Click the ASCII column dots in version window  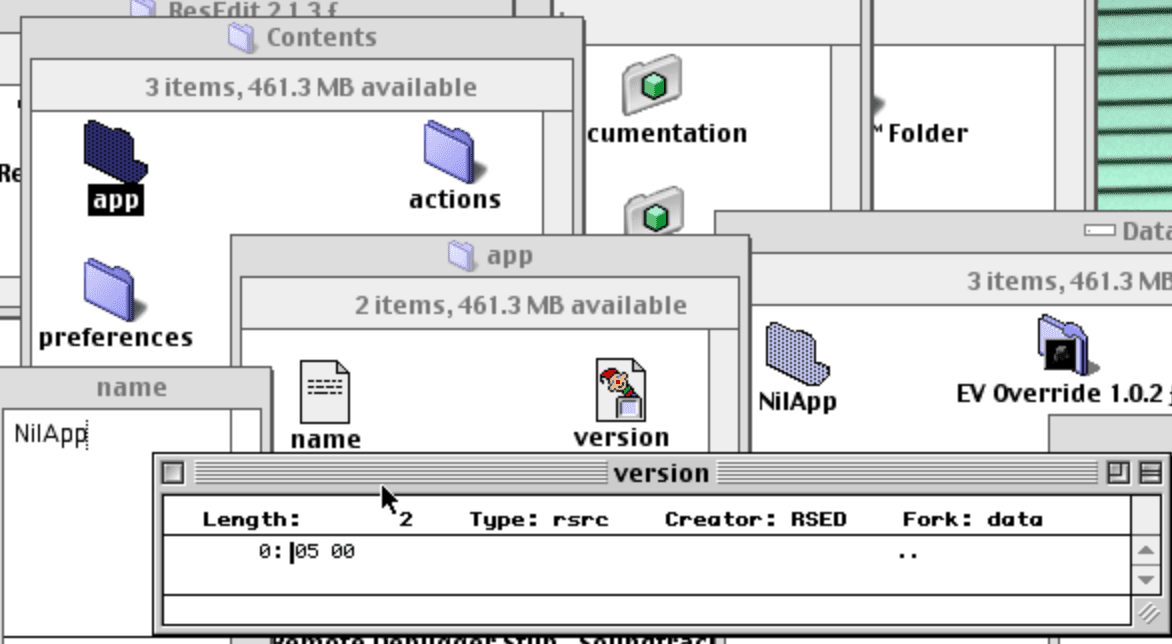(x=908, y=555)
